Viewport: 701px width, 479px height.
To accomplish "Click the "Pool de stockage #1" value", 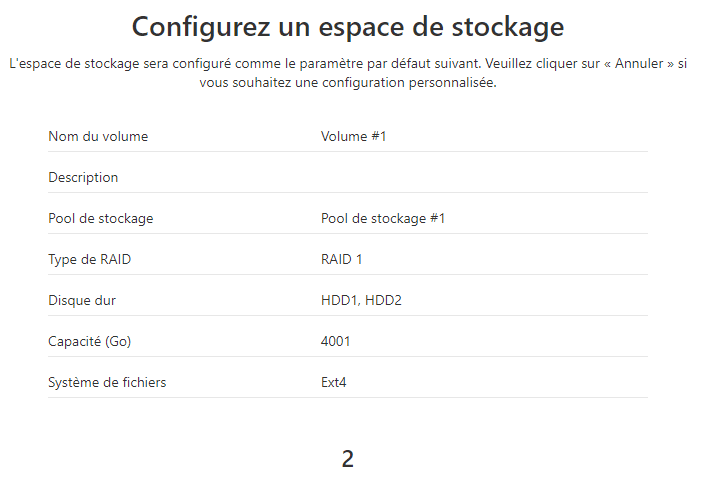I will [x=383, y=218].
